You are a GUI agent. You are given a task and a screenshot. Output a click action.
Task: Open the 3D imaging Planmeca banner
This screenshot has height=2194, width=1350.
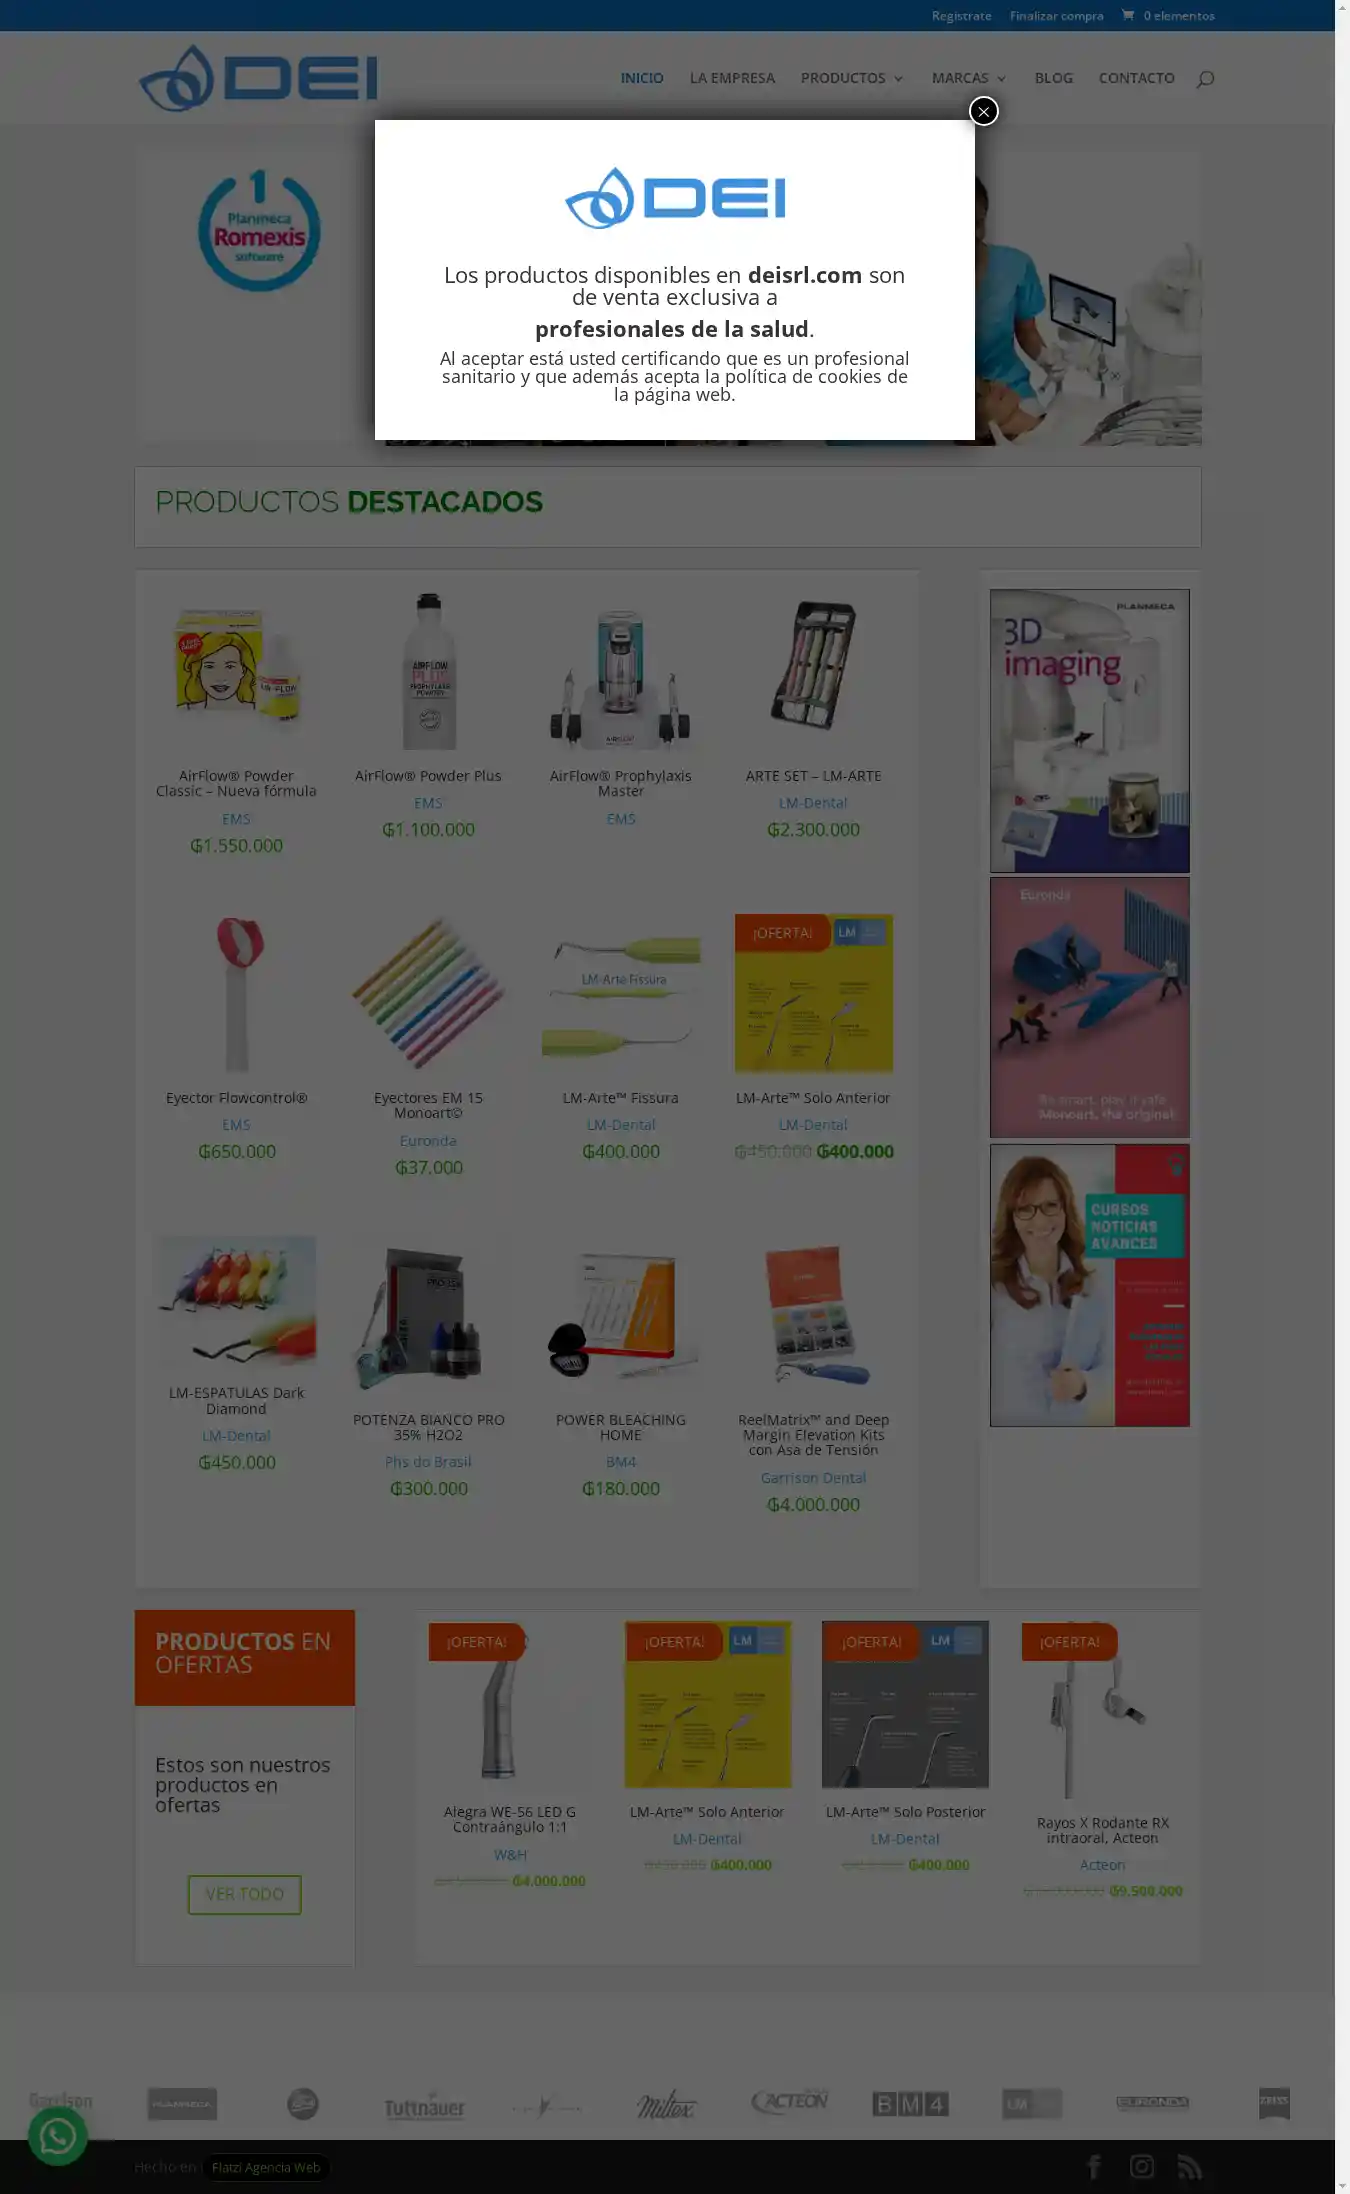pyautogui.click(x=1090, y=730)
